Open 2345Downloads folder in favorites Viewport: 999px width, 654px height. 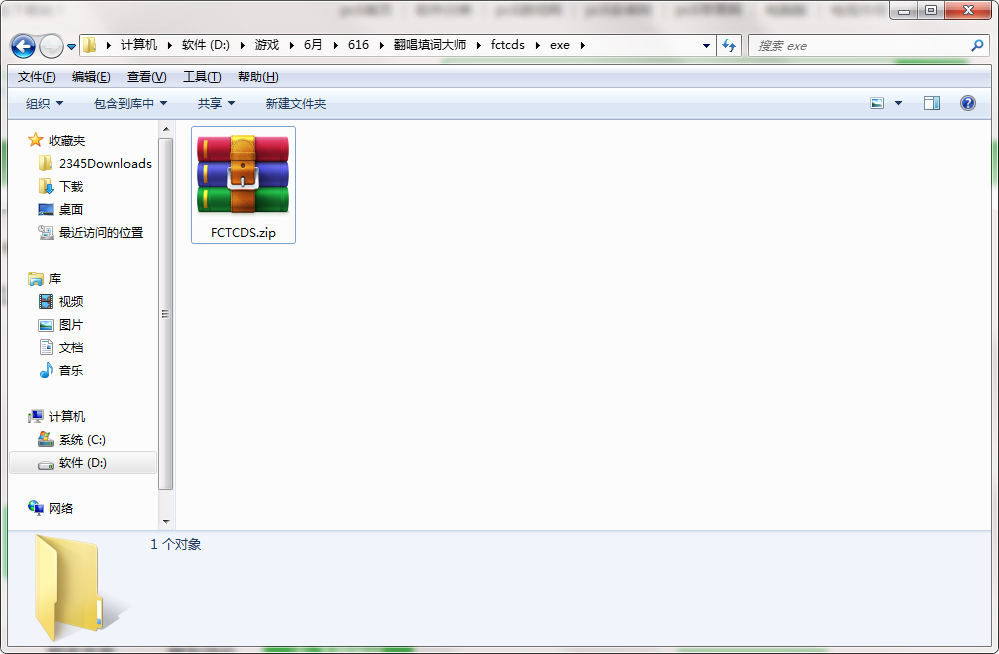(104, 163)
